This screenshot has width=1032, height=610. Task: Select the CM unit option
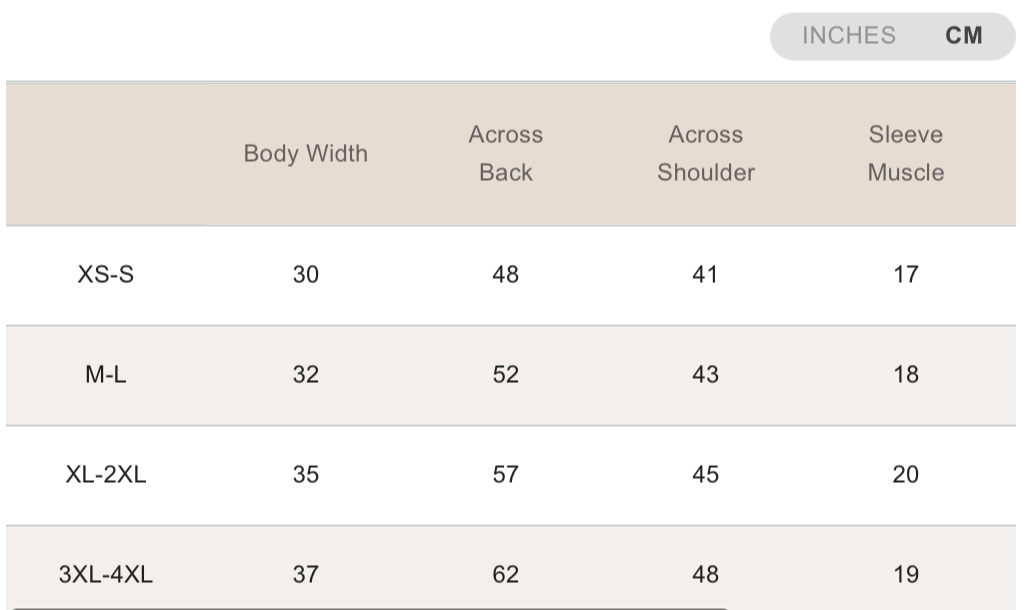pos(964,36)
